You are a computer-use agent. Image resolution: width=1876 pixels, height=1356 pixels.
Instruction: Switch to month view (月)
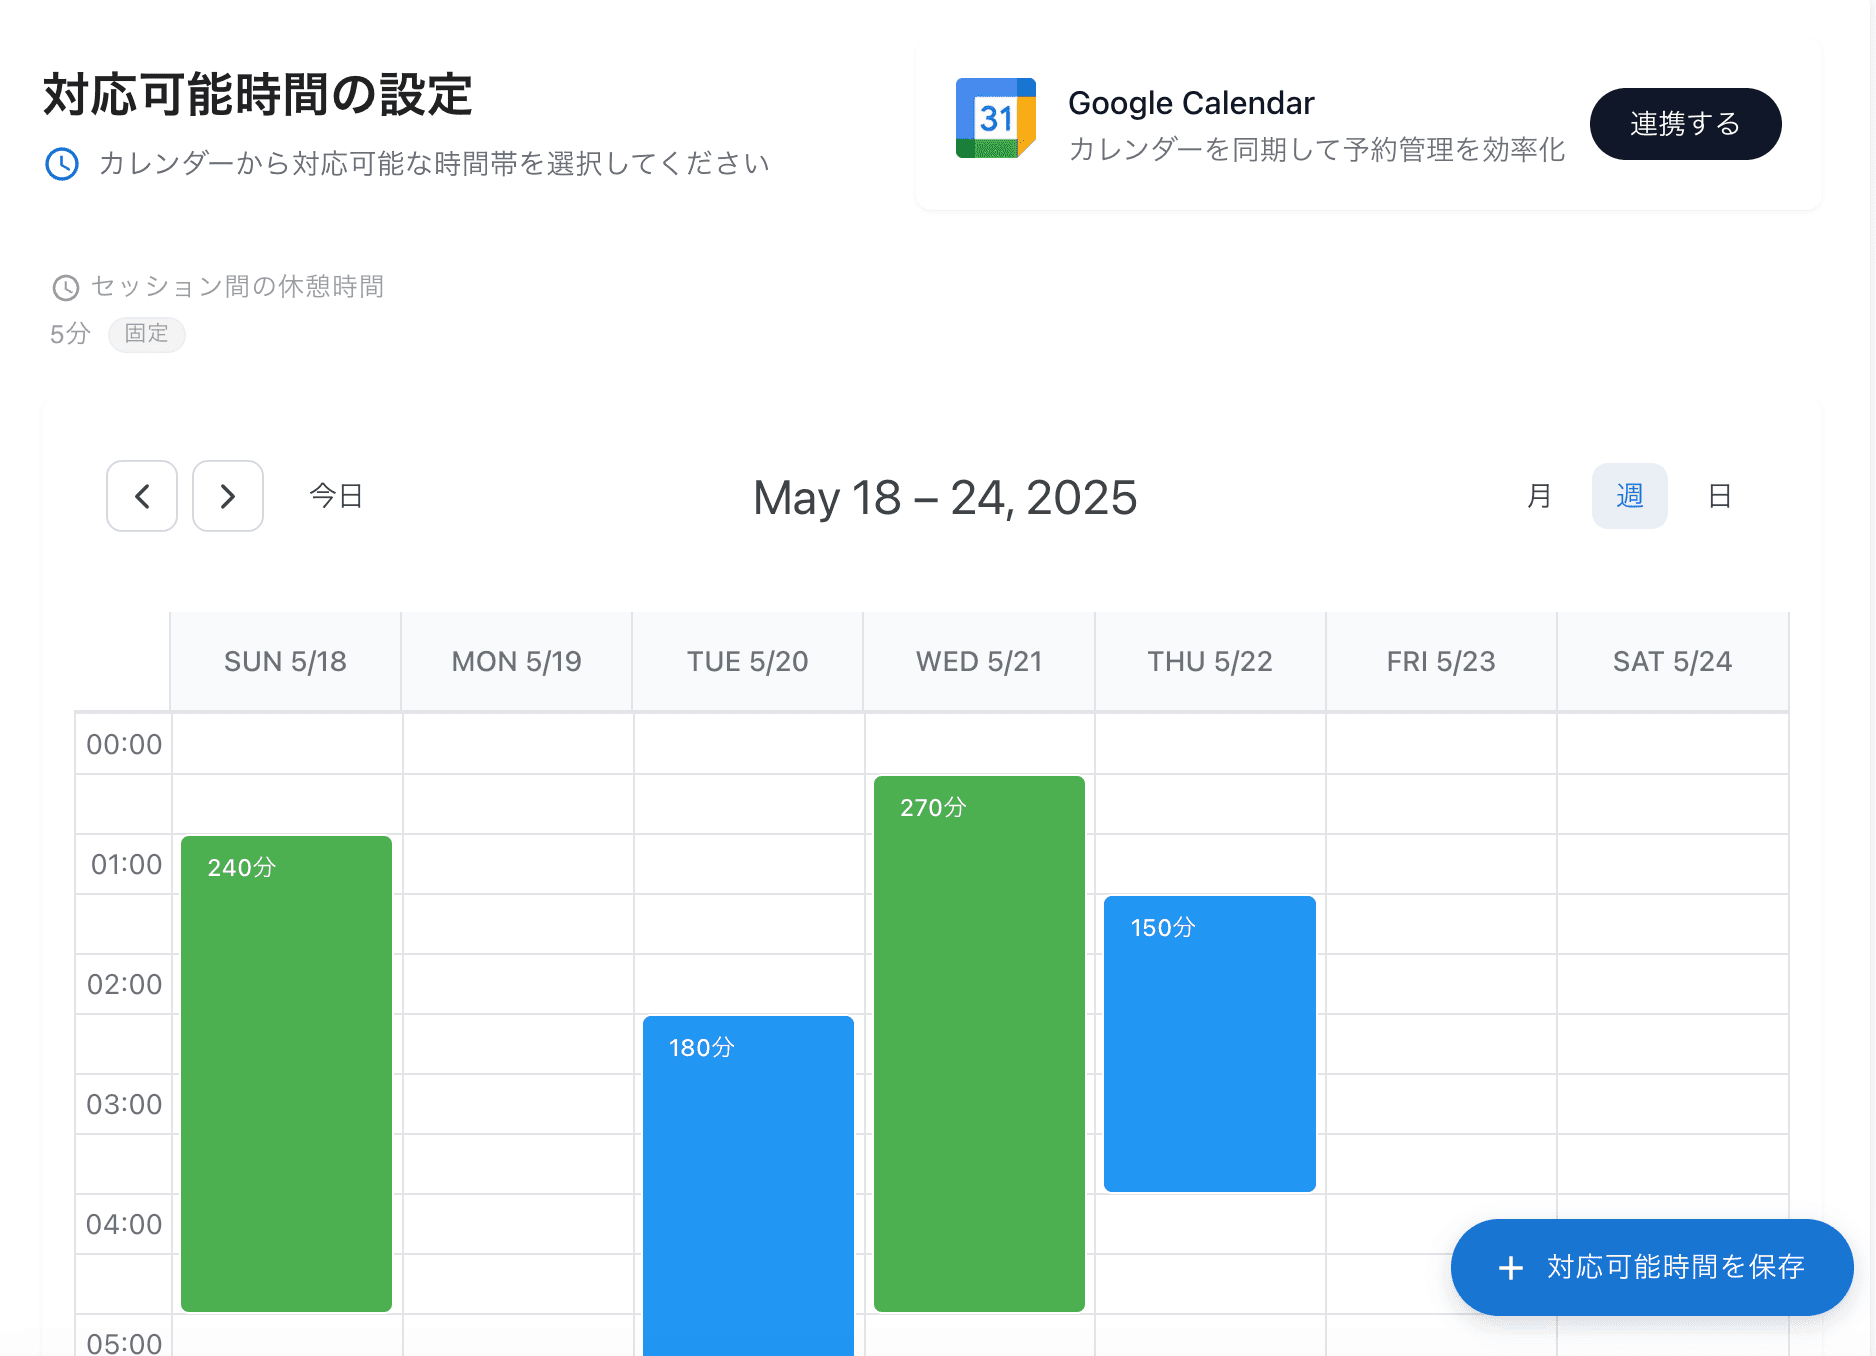[1539, 496]
